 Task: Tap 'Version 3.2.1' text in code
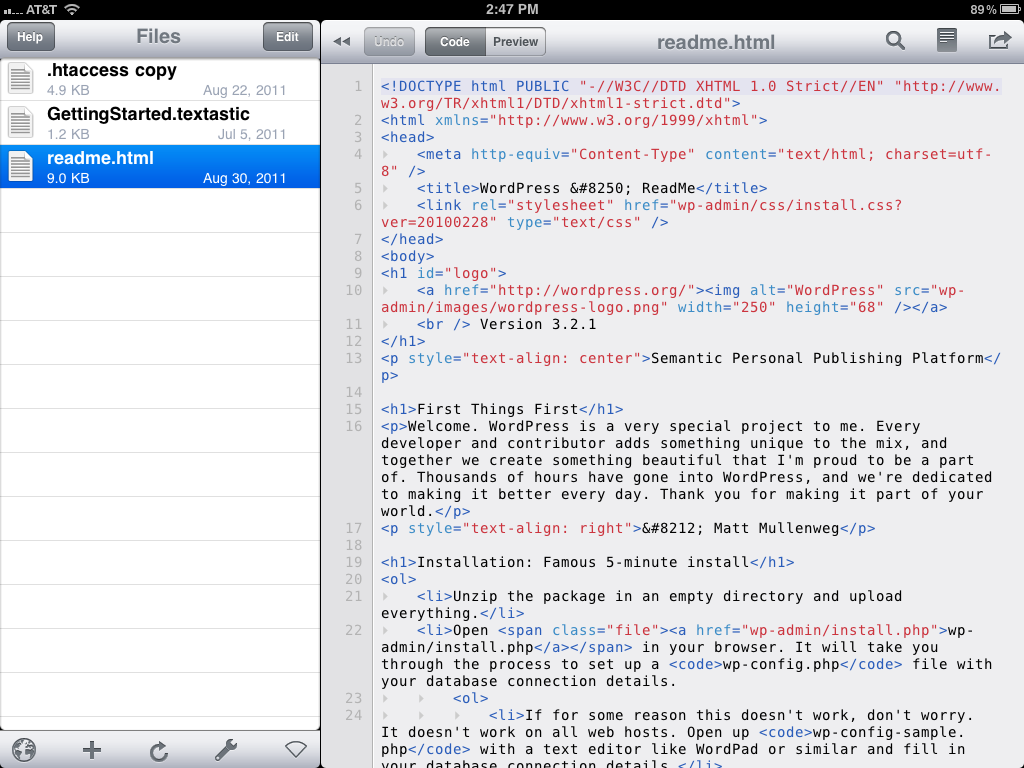tap(538, 325)
